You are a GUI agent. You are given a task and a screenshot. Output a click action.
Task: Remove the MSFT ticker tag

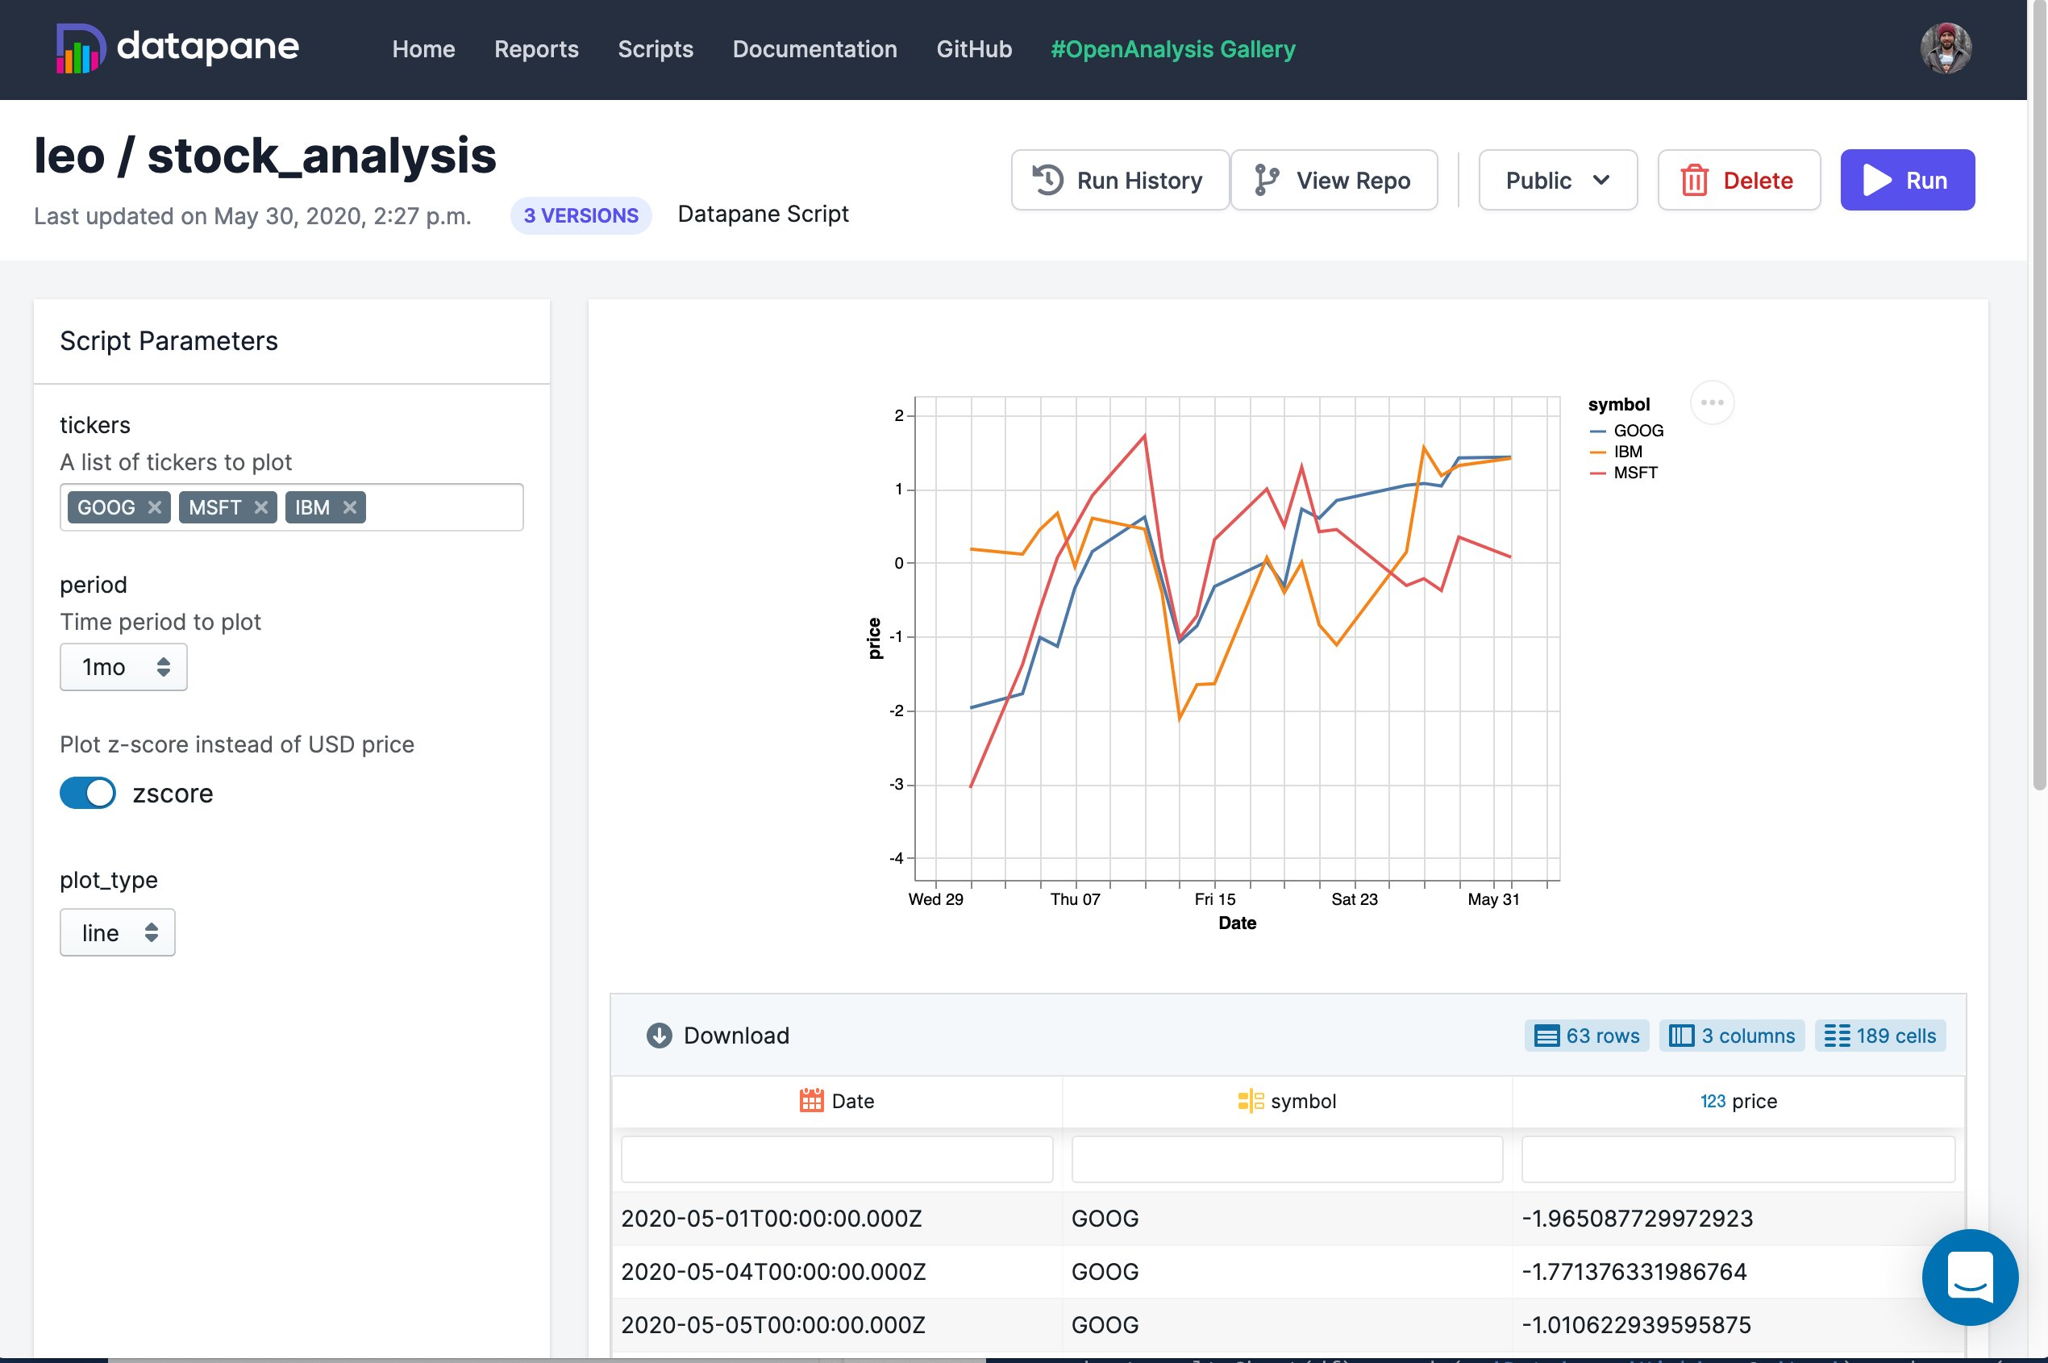pyautogui.click(x=261, y=507)
